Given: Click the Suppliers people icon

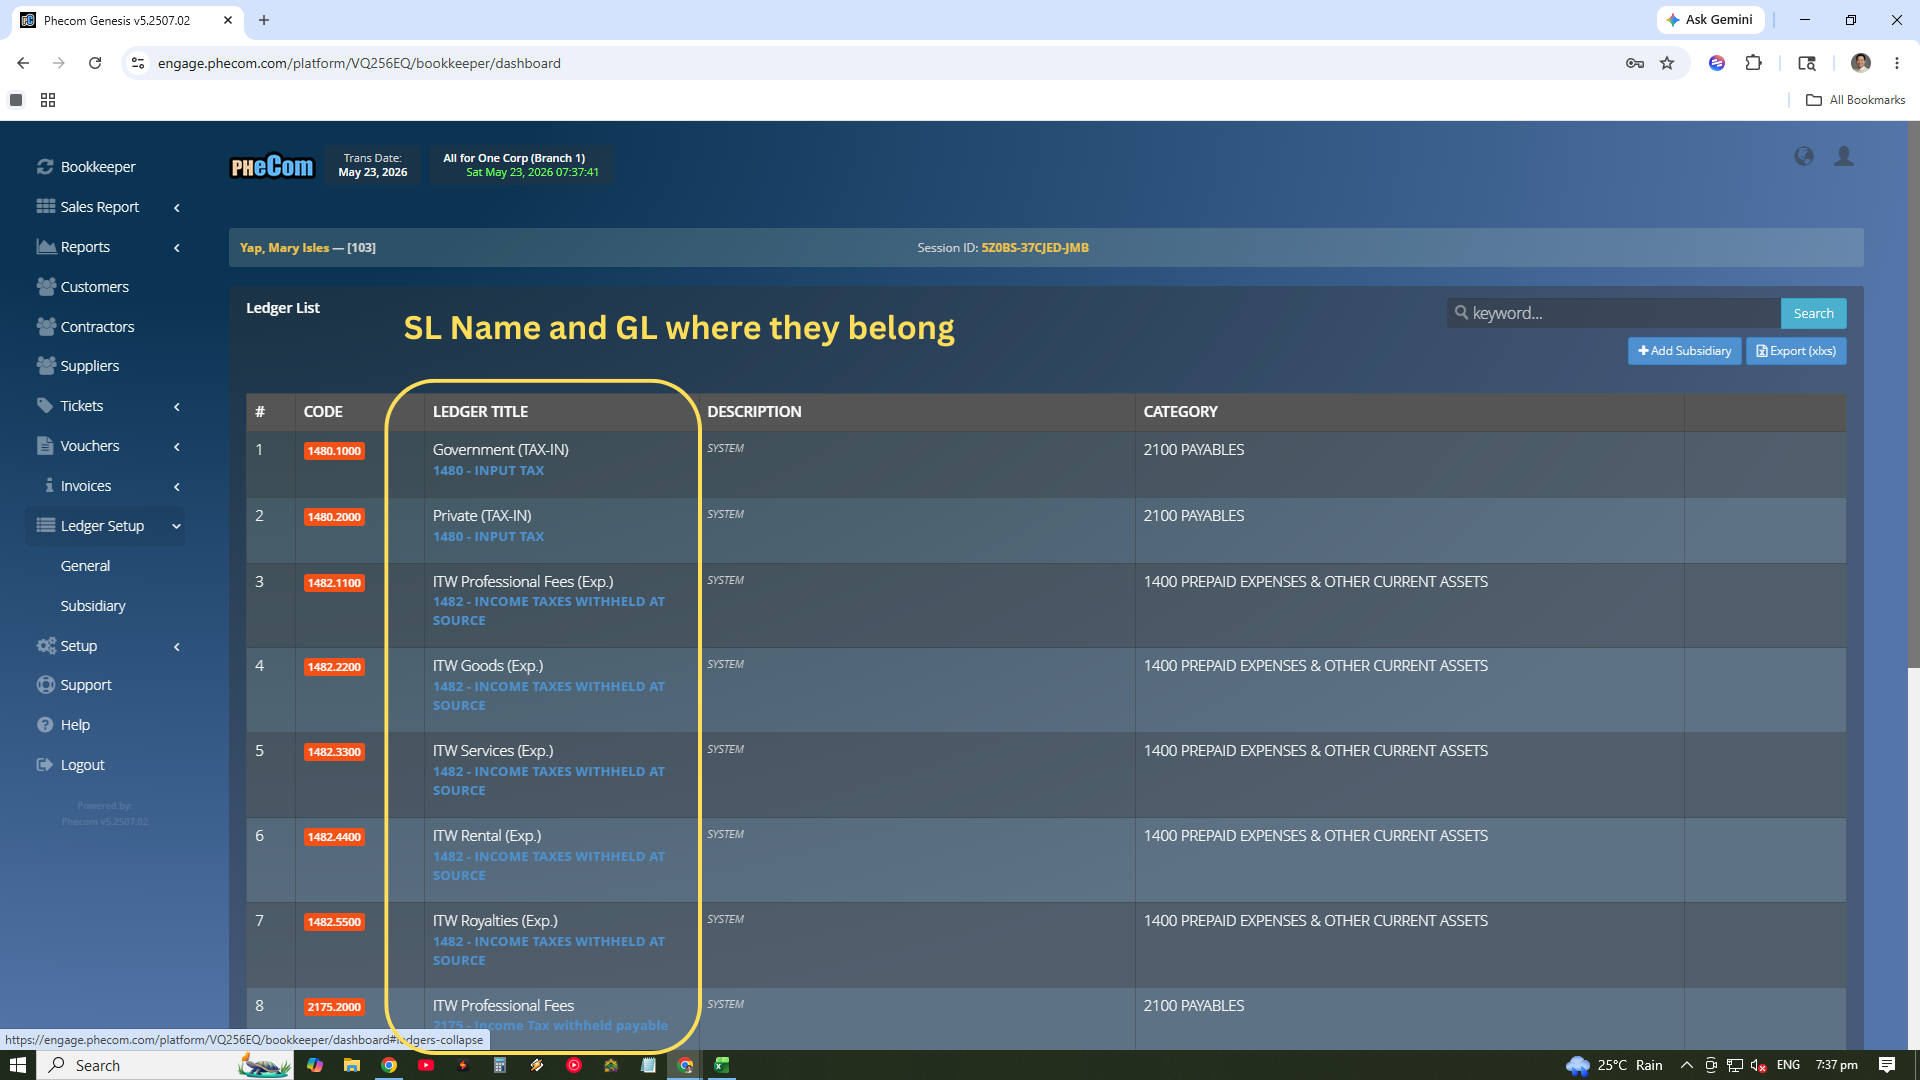Looking at the screenshot, I should 45,366.
